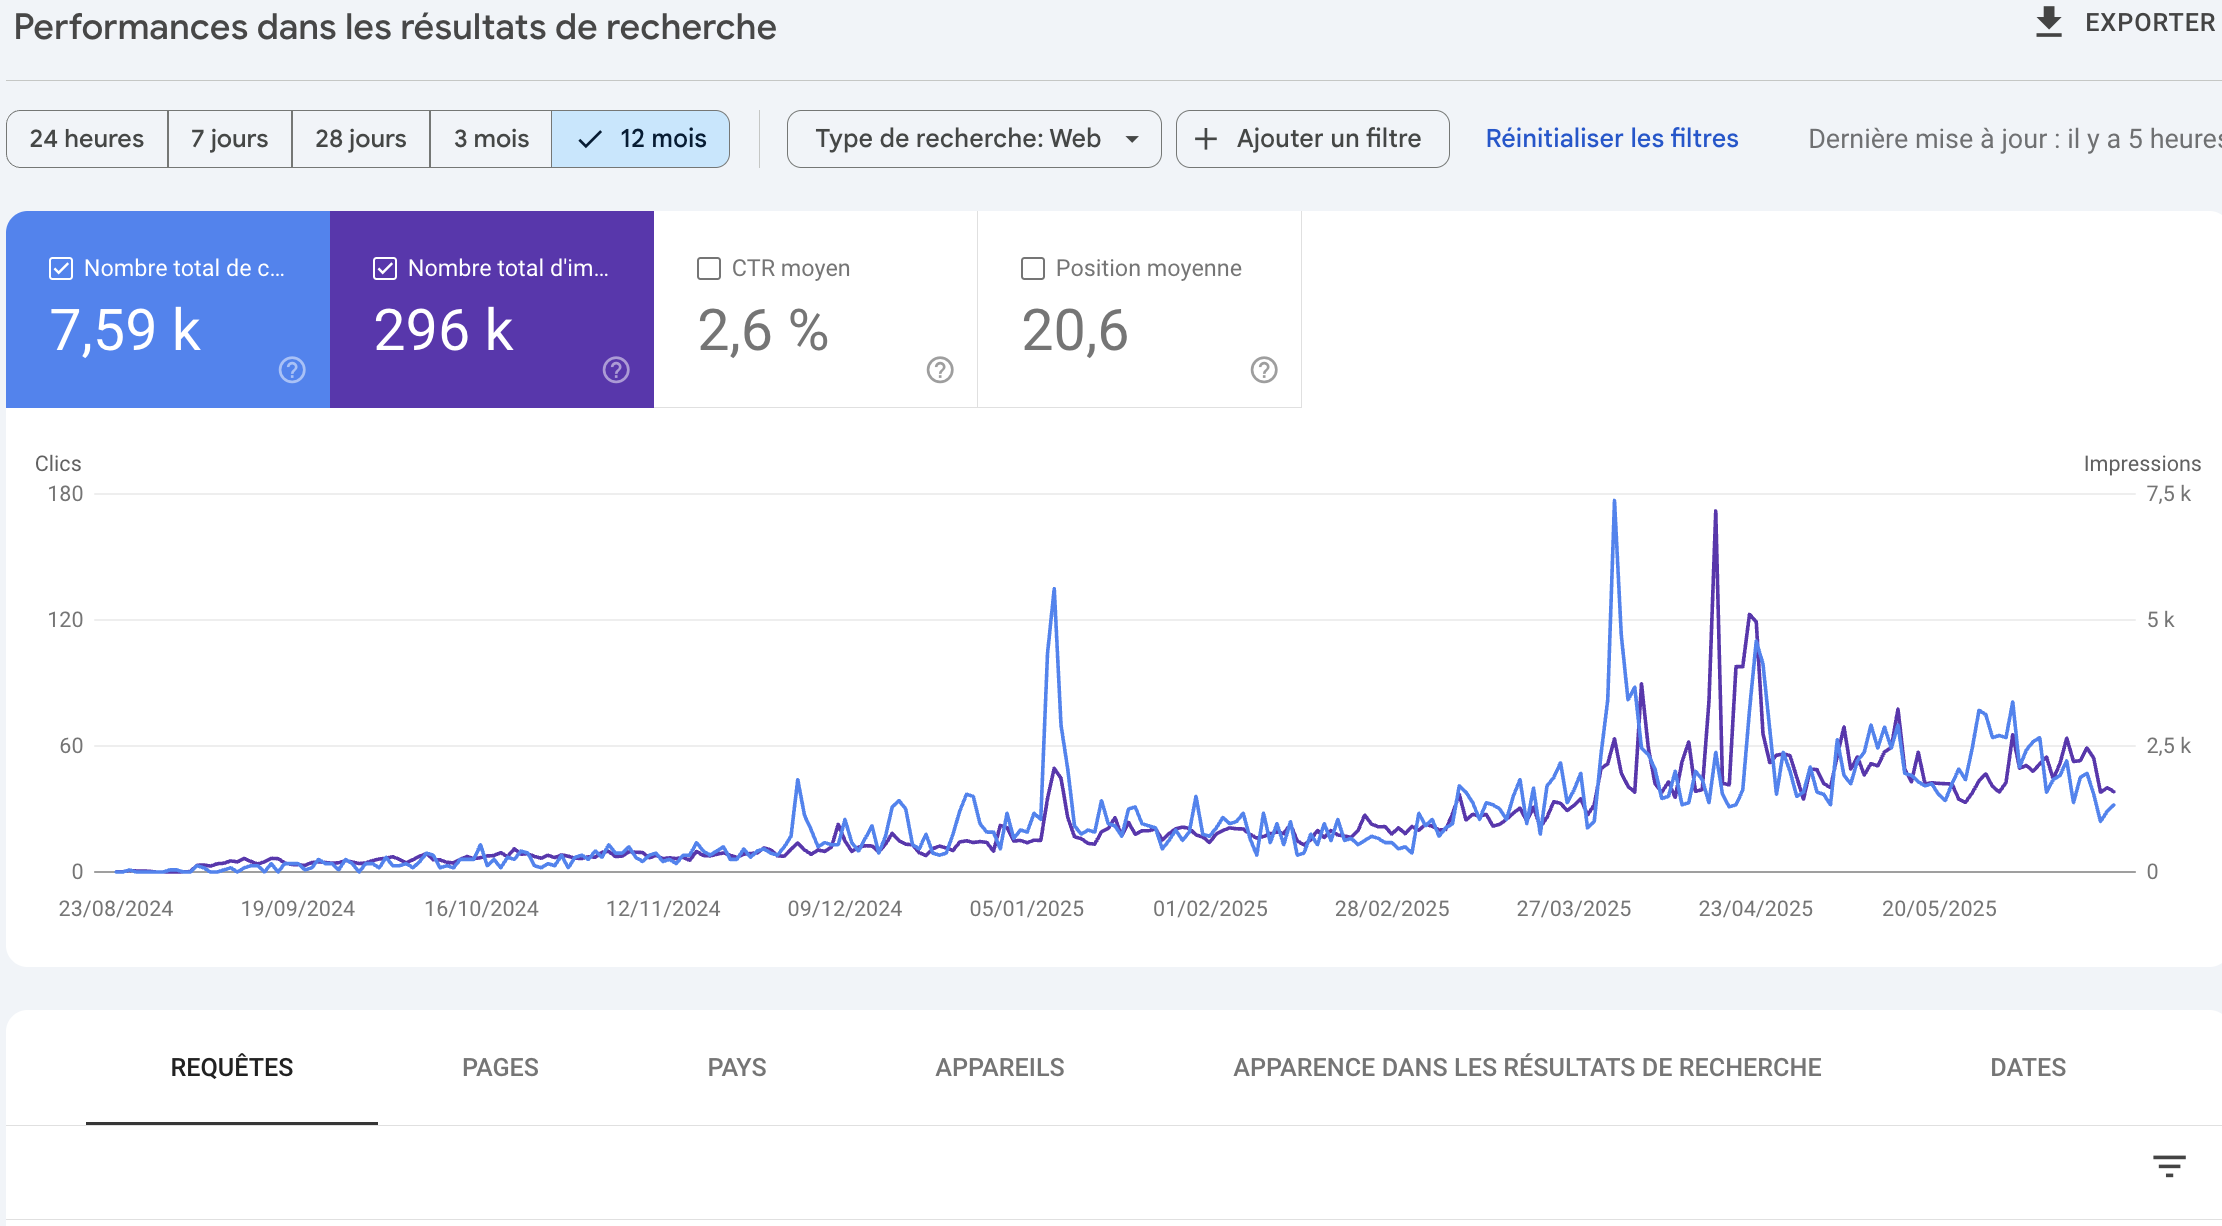
Task: Click the 120 clicks axis label
Action: coord(66,620)
